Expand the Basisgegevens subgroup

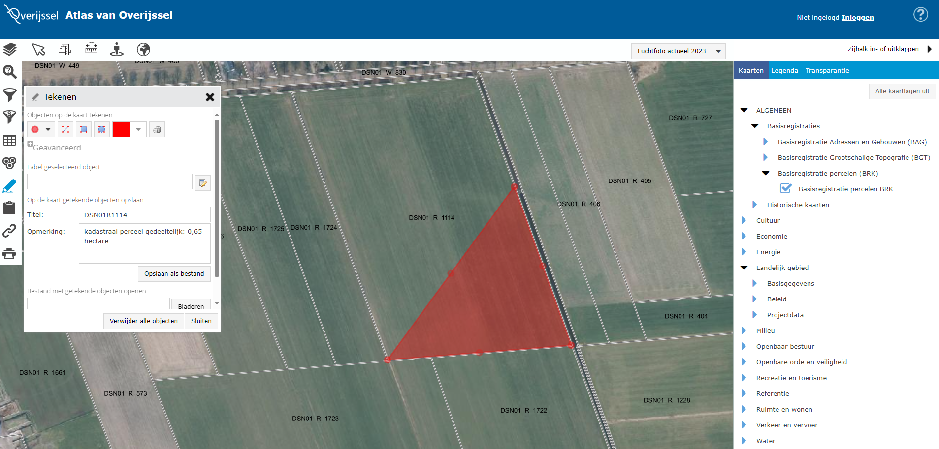(755, 283)
